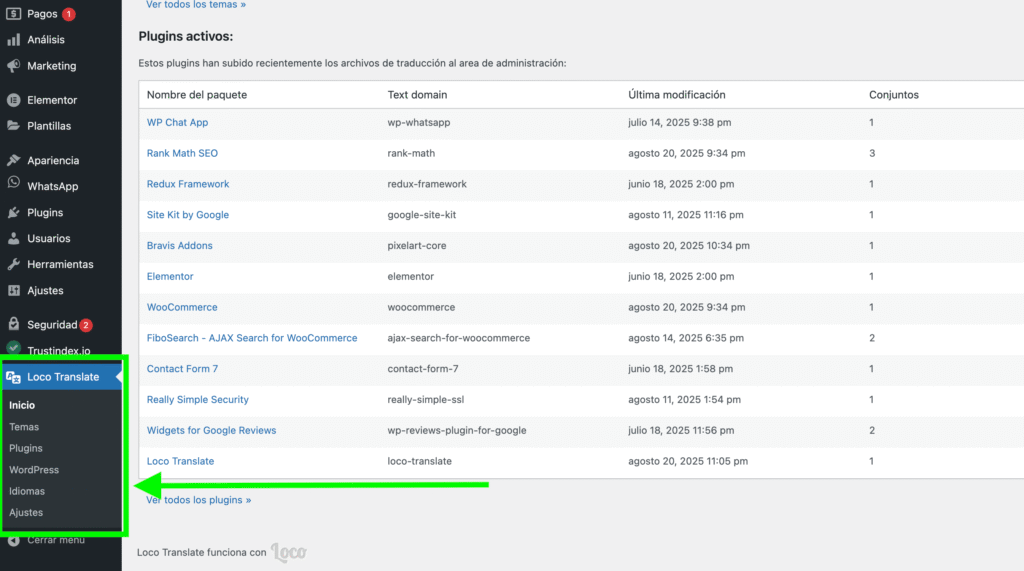Click the sidebar Ajustes sliders icon
This screenshot has height=571, width=1024.
point(14,291)
